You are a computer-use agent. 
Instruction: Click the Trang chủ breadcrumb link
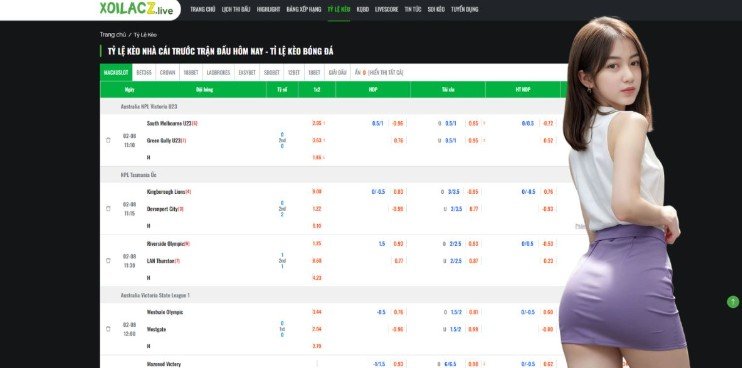(x=113, y=35)
